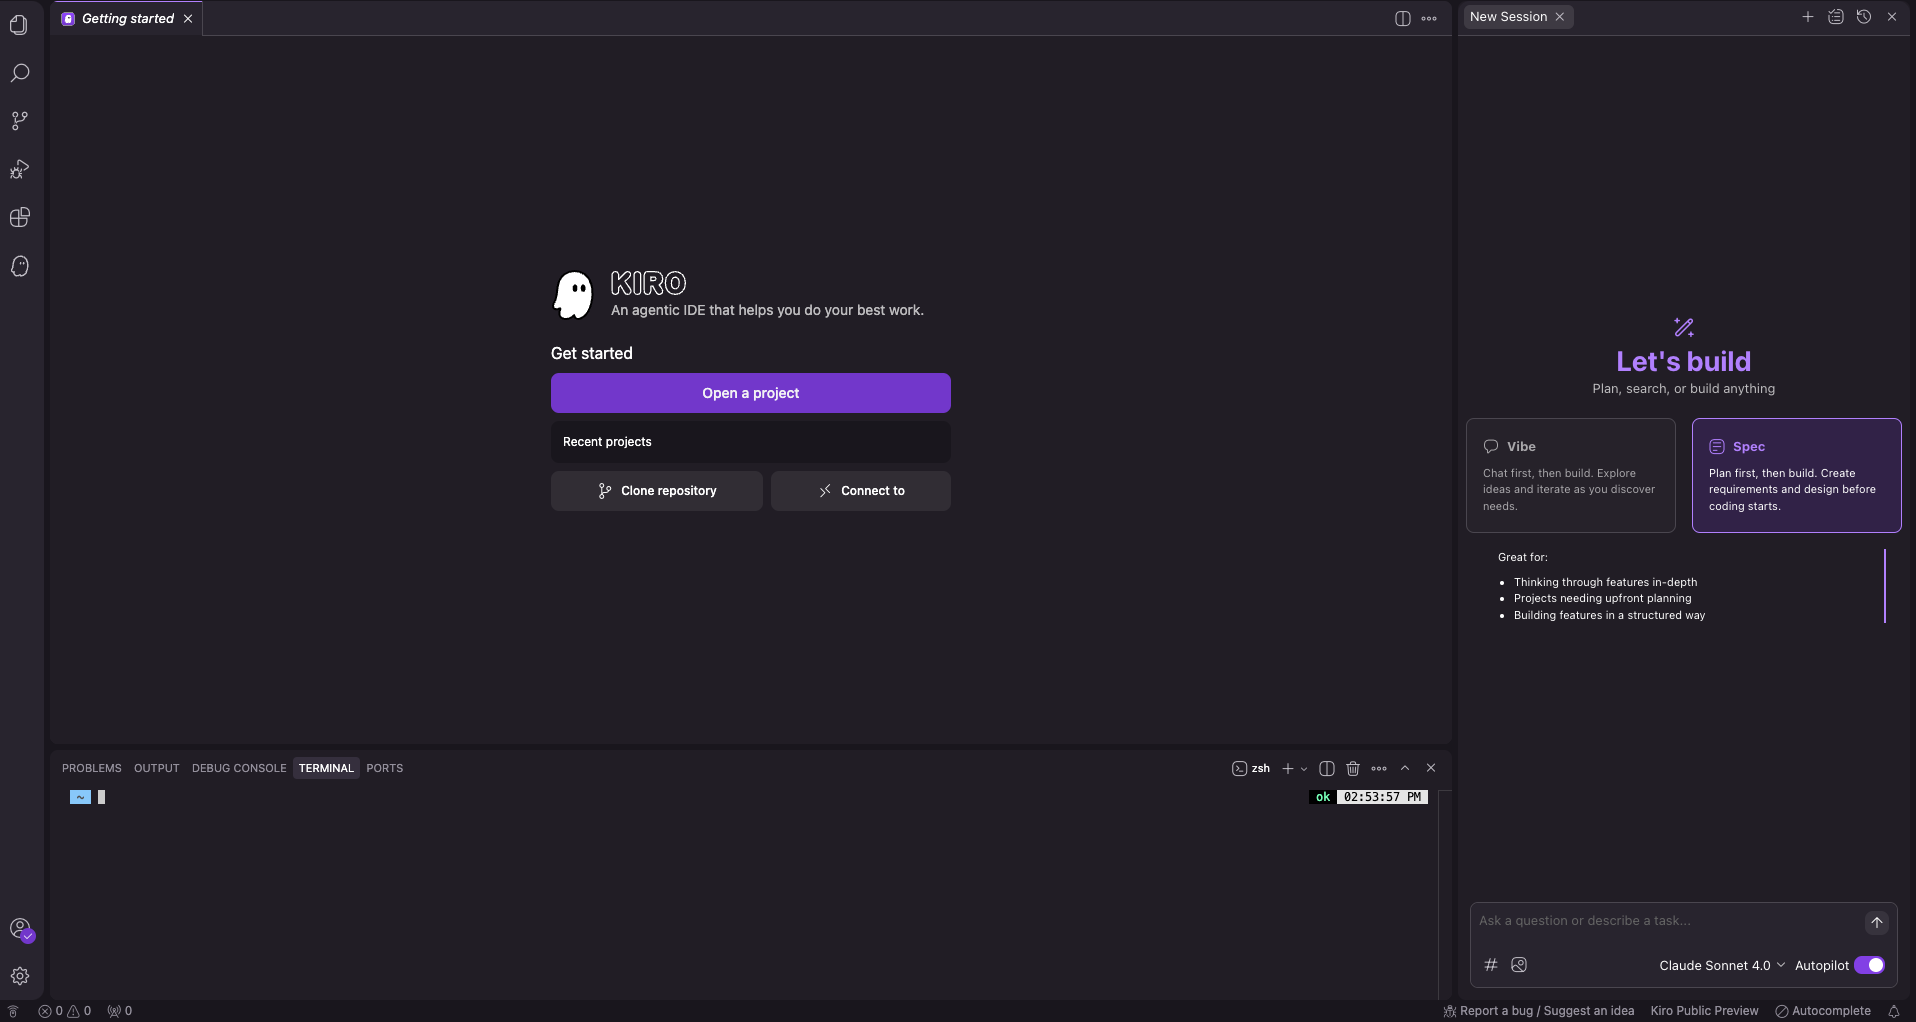This screenshot has height=1022, width=1916.
Task: Click the hash context icon in chat
Action: tap(1491, 965)
